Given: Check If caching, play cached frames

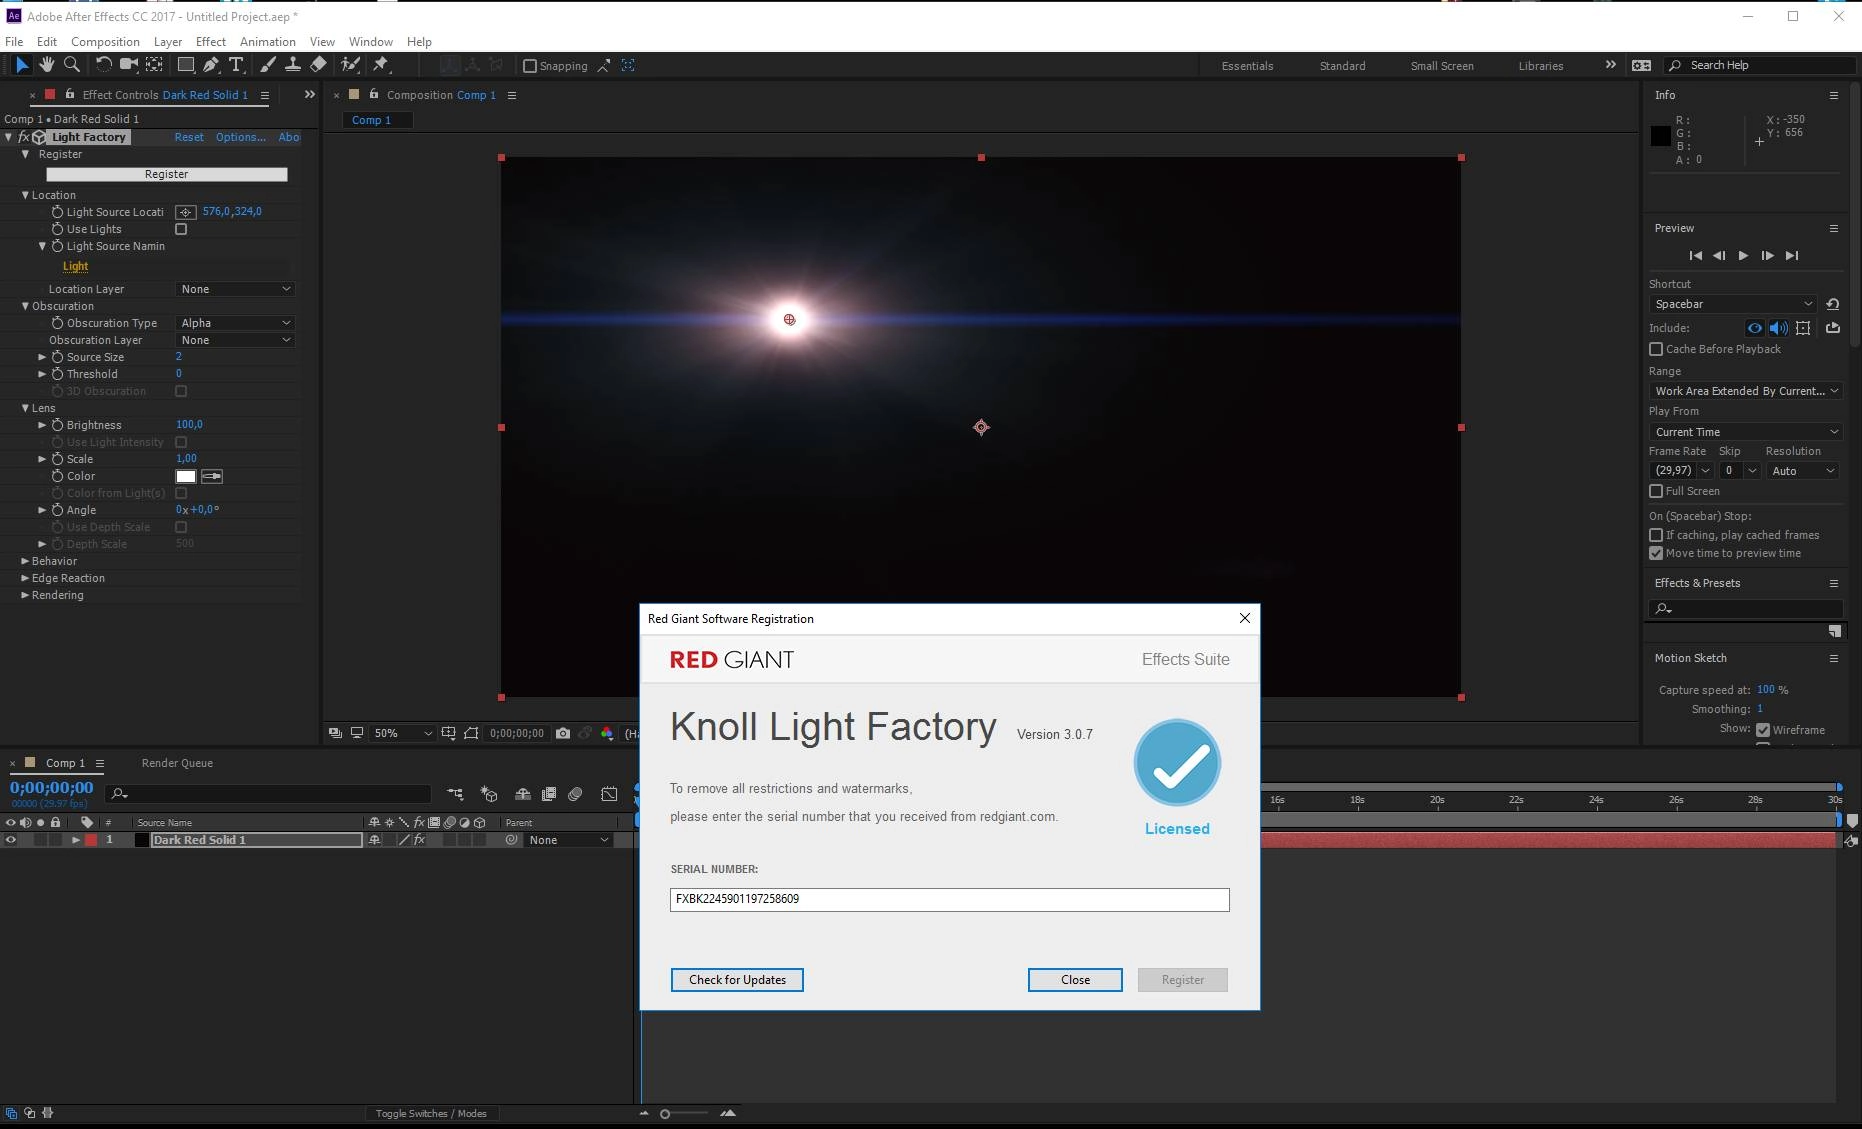Looking at the screenshot, I should 1656,535.
